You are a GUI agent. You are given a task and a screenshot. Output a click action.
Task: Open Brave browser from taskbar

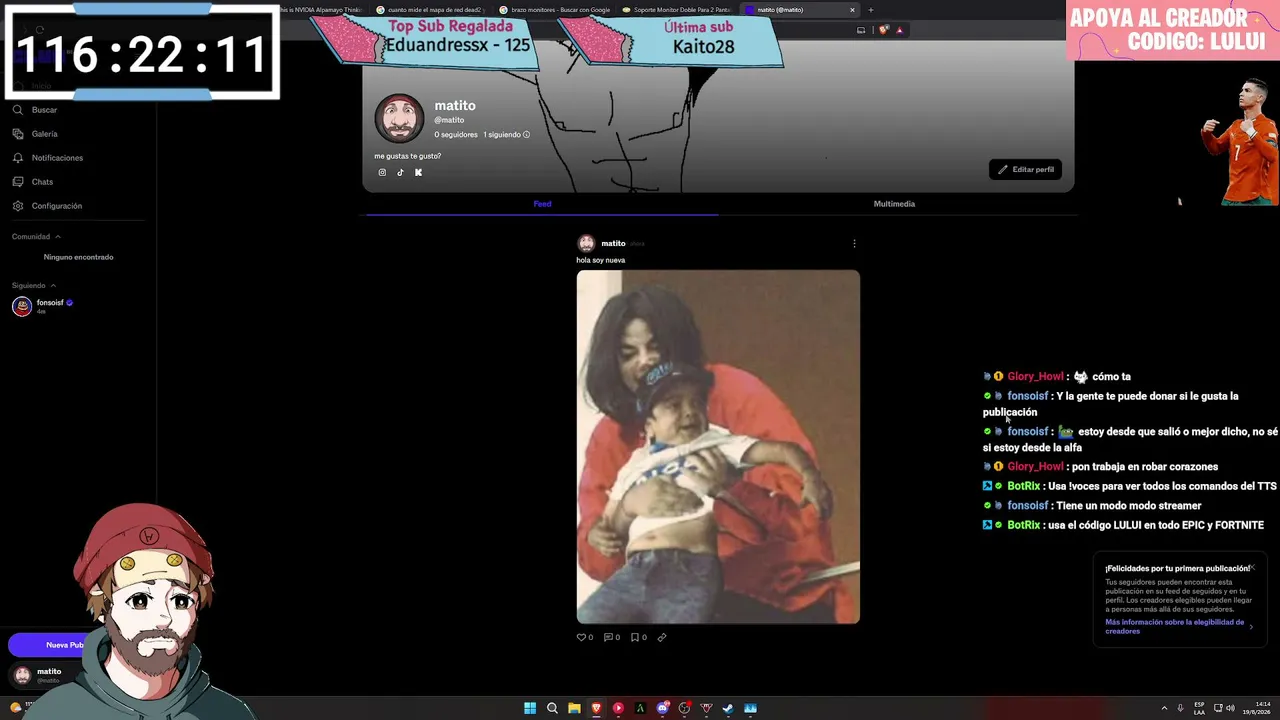point(596,708)
